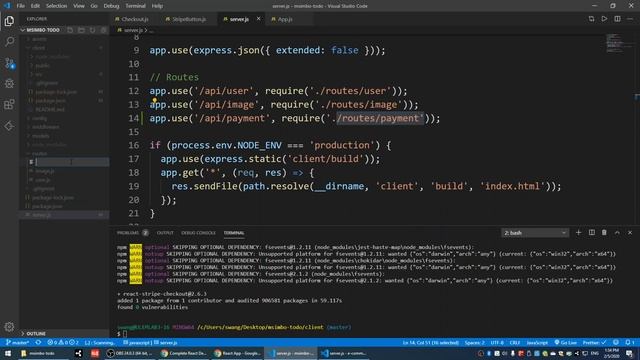The width and height of the screenshot is (640, 360).
Task: Maximize the terminal panel with up chevron
Action: pyautogui.click(x=617, y=232)
